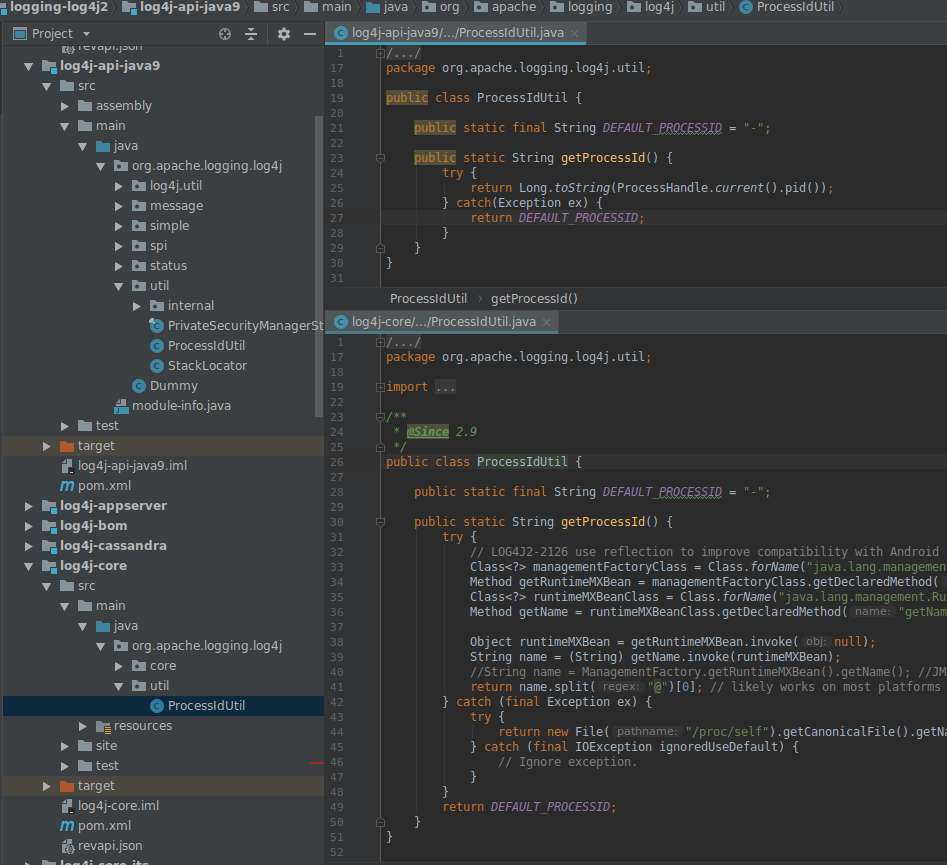The width and height of the screenshot is (947, 865).
Task: Expand the simple package
Action: pyautogui.click(x=119, y=227)
